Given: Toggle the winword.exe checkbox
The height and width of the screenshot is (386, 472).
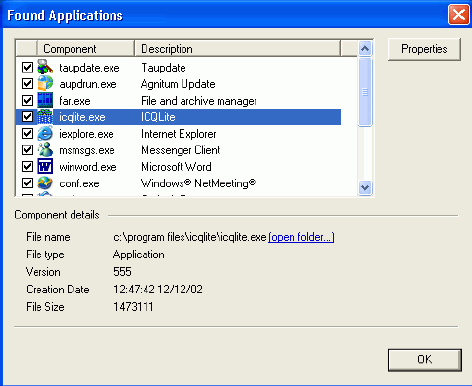Looking at the screenshot, I should [x=27, y=166].
